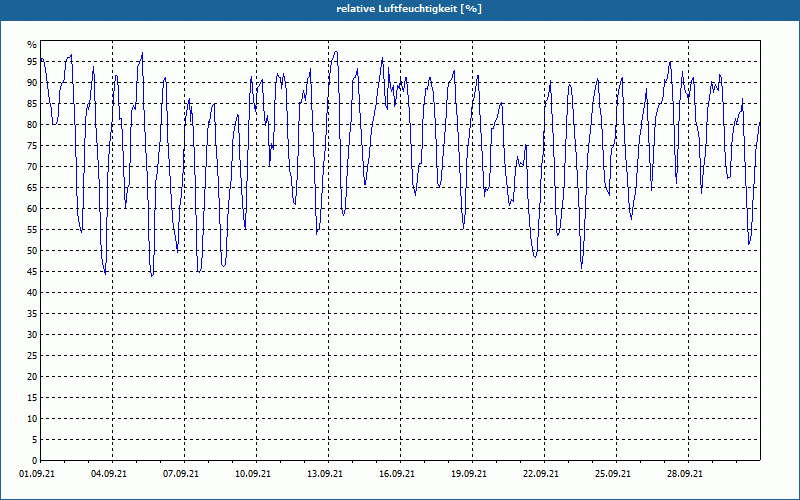Viewport: 800px width, 500px height.
Task: Click the y-axis label '50'
Action: (32, 251)
